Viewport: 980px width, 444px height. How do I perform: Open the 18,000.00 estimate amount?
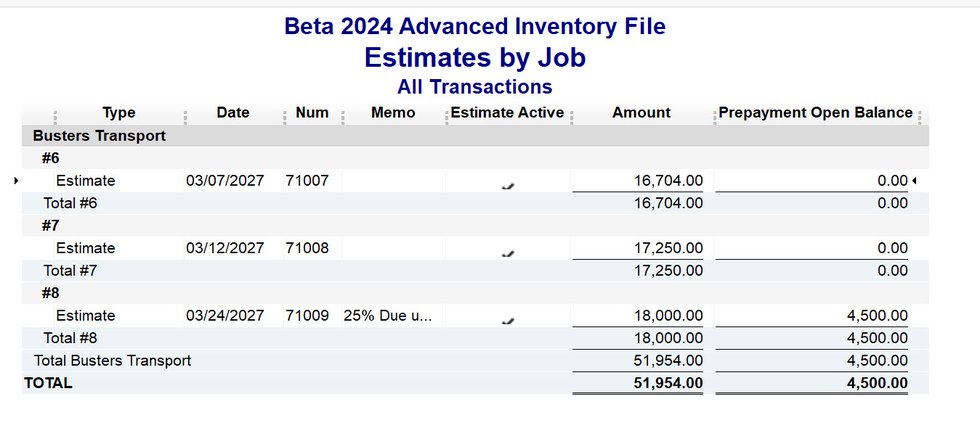click(x=668, y=315)
